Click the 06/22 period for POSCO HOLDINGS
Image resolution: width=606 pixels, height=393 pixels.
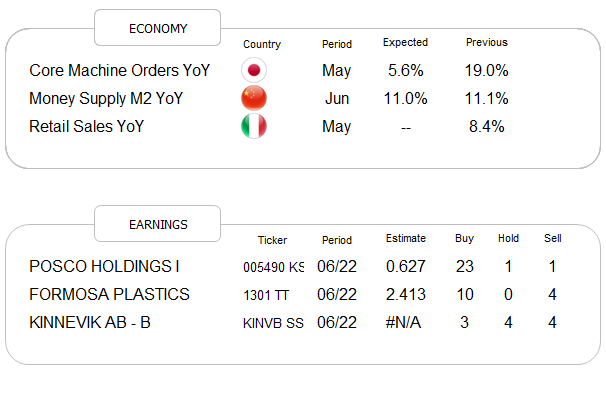[337, 266]
